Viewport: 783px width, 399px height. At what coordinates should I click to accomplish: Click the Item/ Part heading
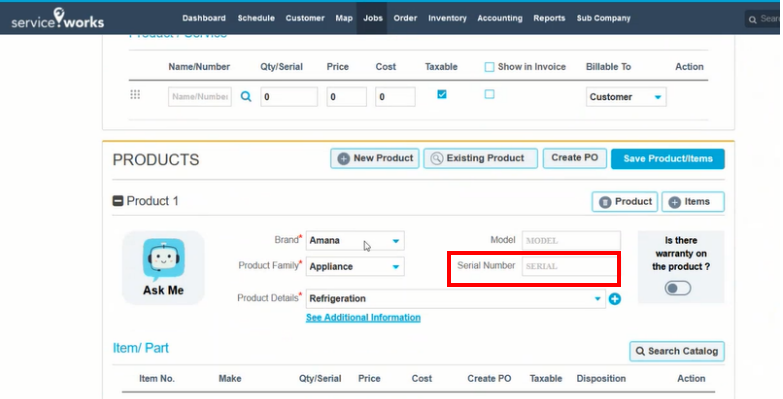(x=141, y=348)
